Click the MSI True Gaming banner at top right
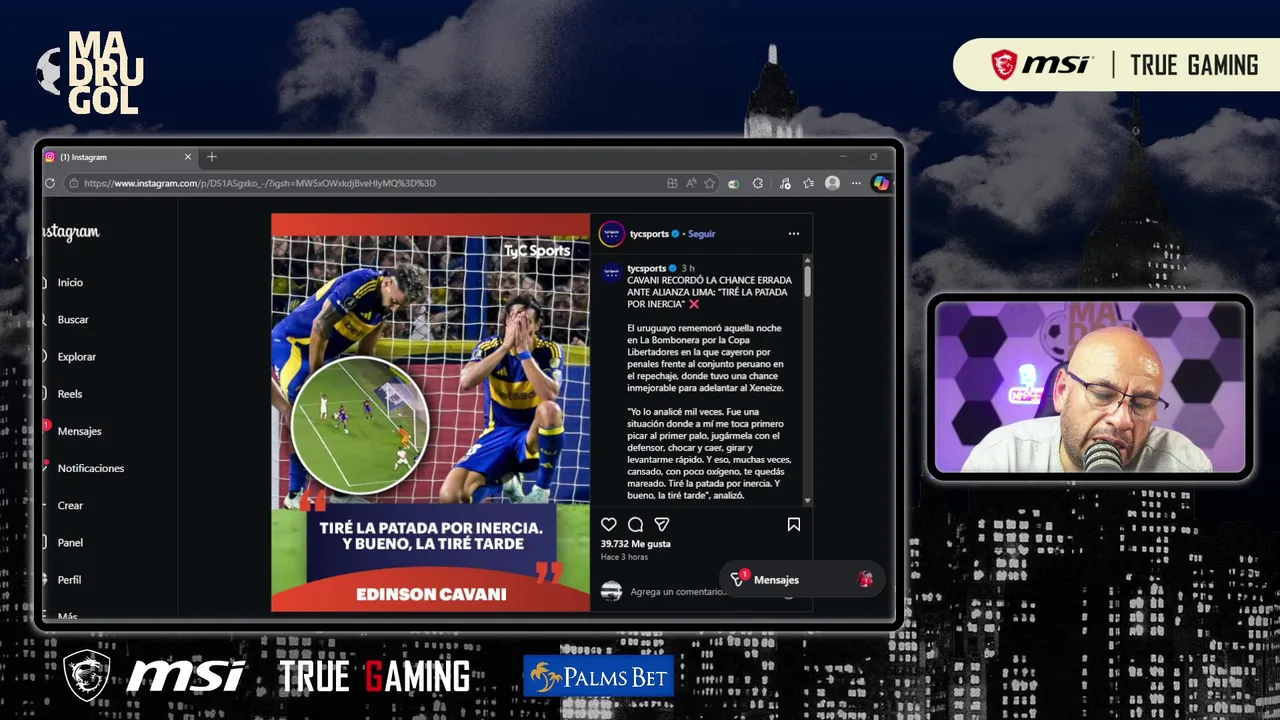Image resolution: width=1280 pixels, height=720 pixels. (x=1117, y=65)
